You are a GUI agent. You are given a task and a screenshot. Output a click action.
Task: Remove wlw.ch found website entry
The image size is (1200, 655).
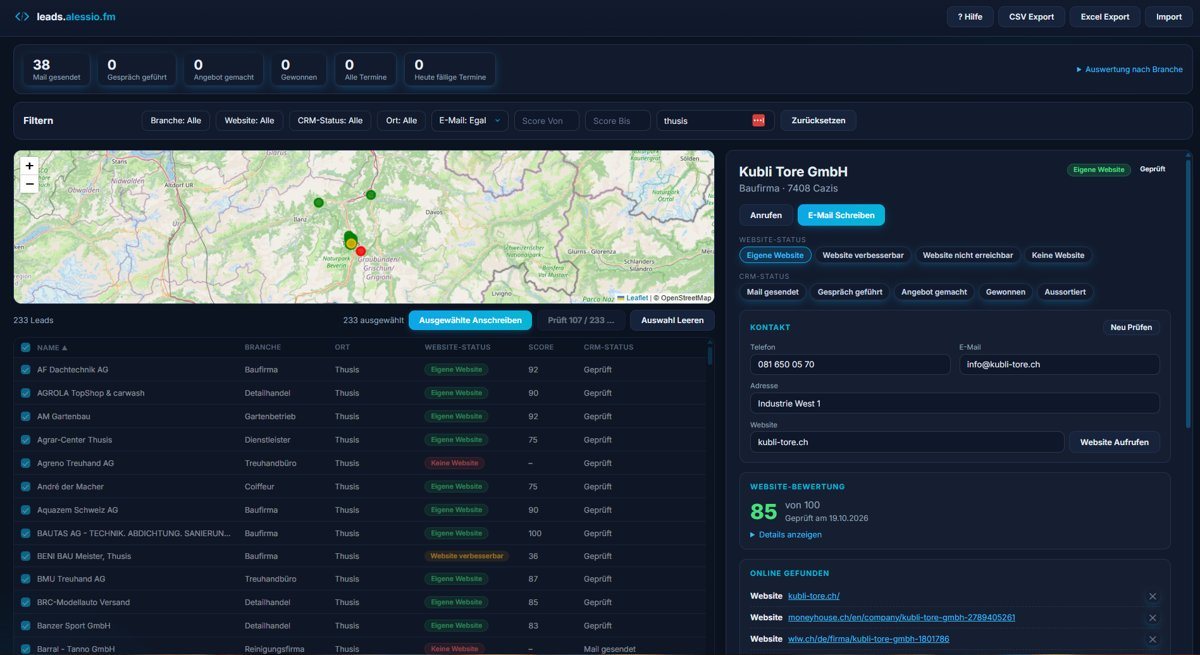pyautogui.click(x=1152, y=639)
